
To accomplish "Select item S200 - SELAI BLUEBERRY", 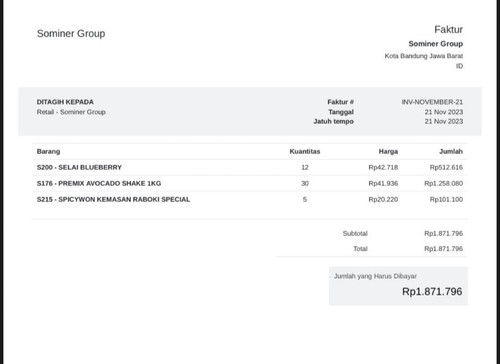I will (79, 167).
